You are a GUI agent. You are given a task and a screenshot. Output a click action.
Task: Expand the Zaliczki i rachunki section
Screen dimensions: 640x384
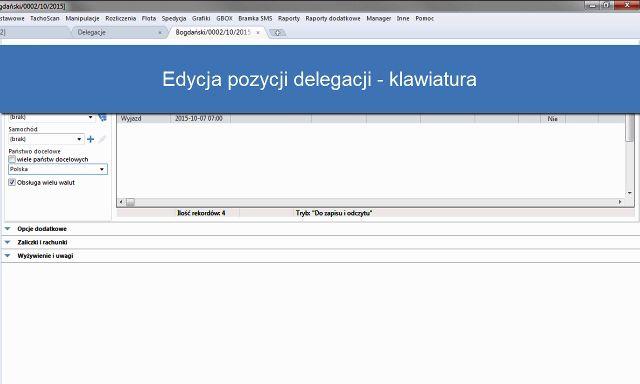8,242
